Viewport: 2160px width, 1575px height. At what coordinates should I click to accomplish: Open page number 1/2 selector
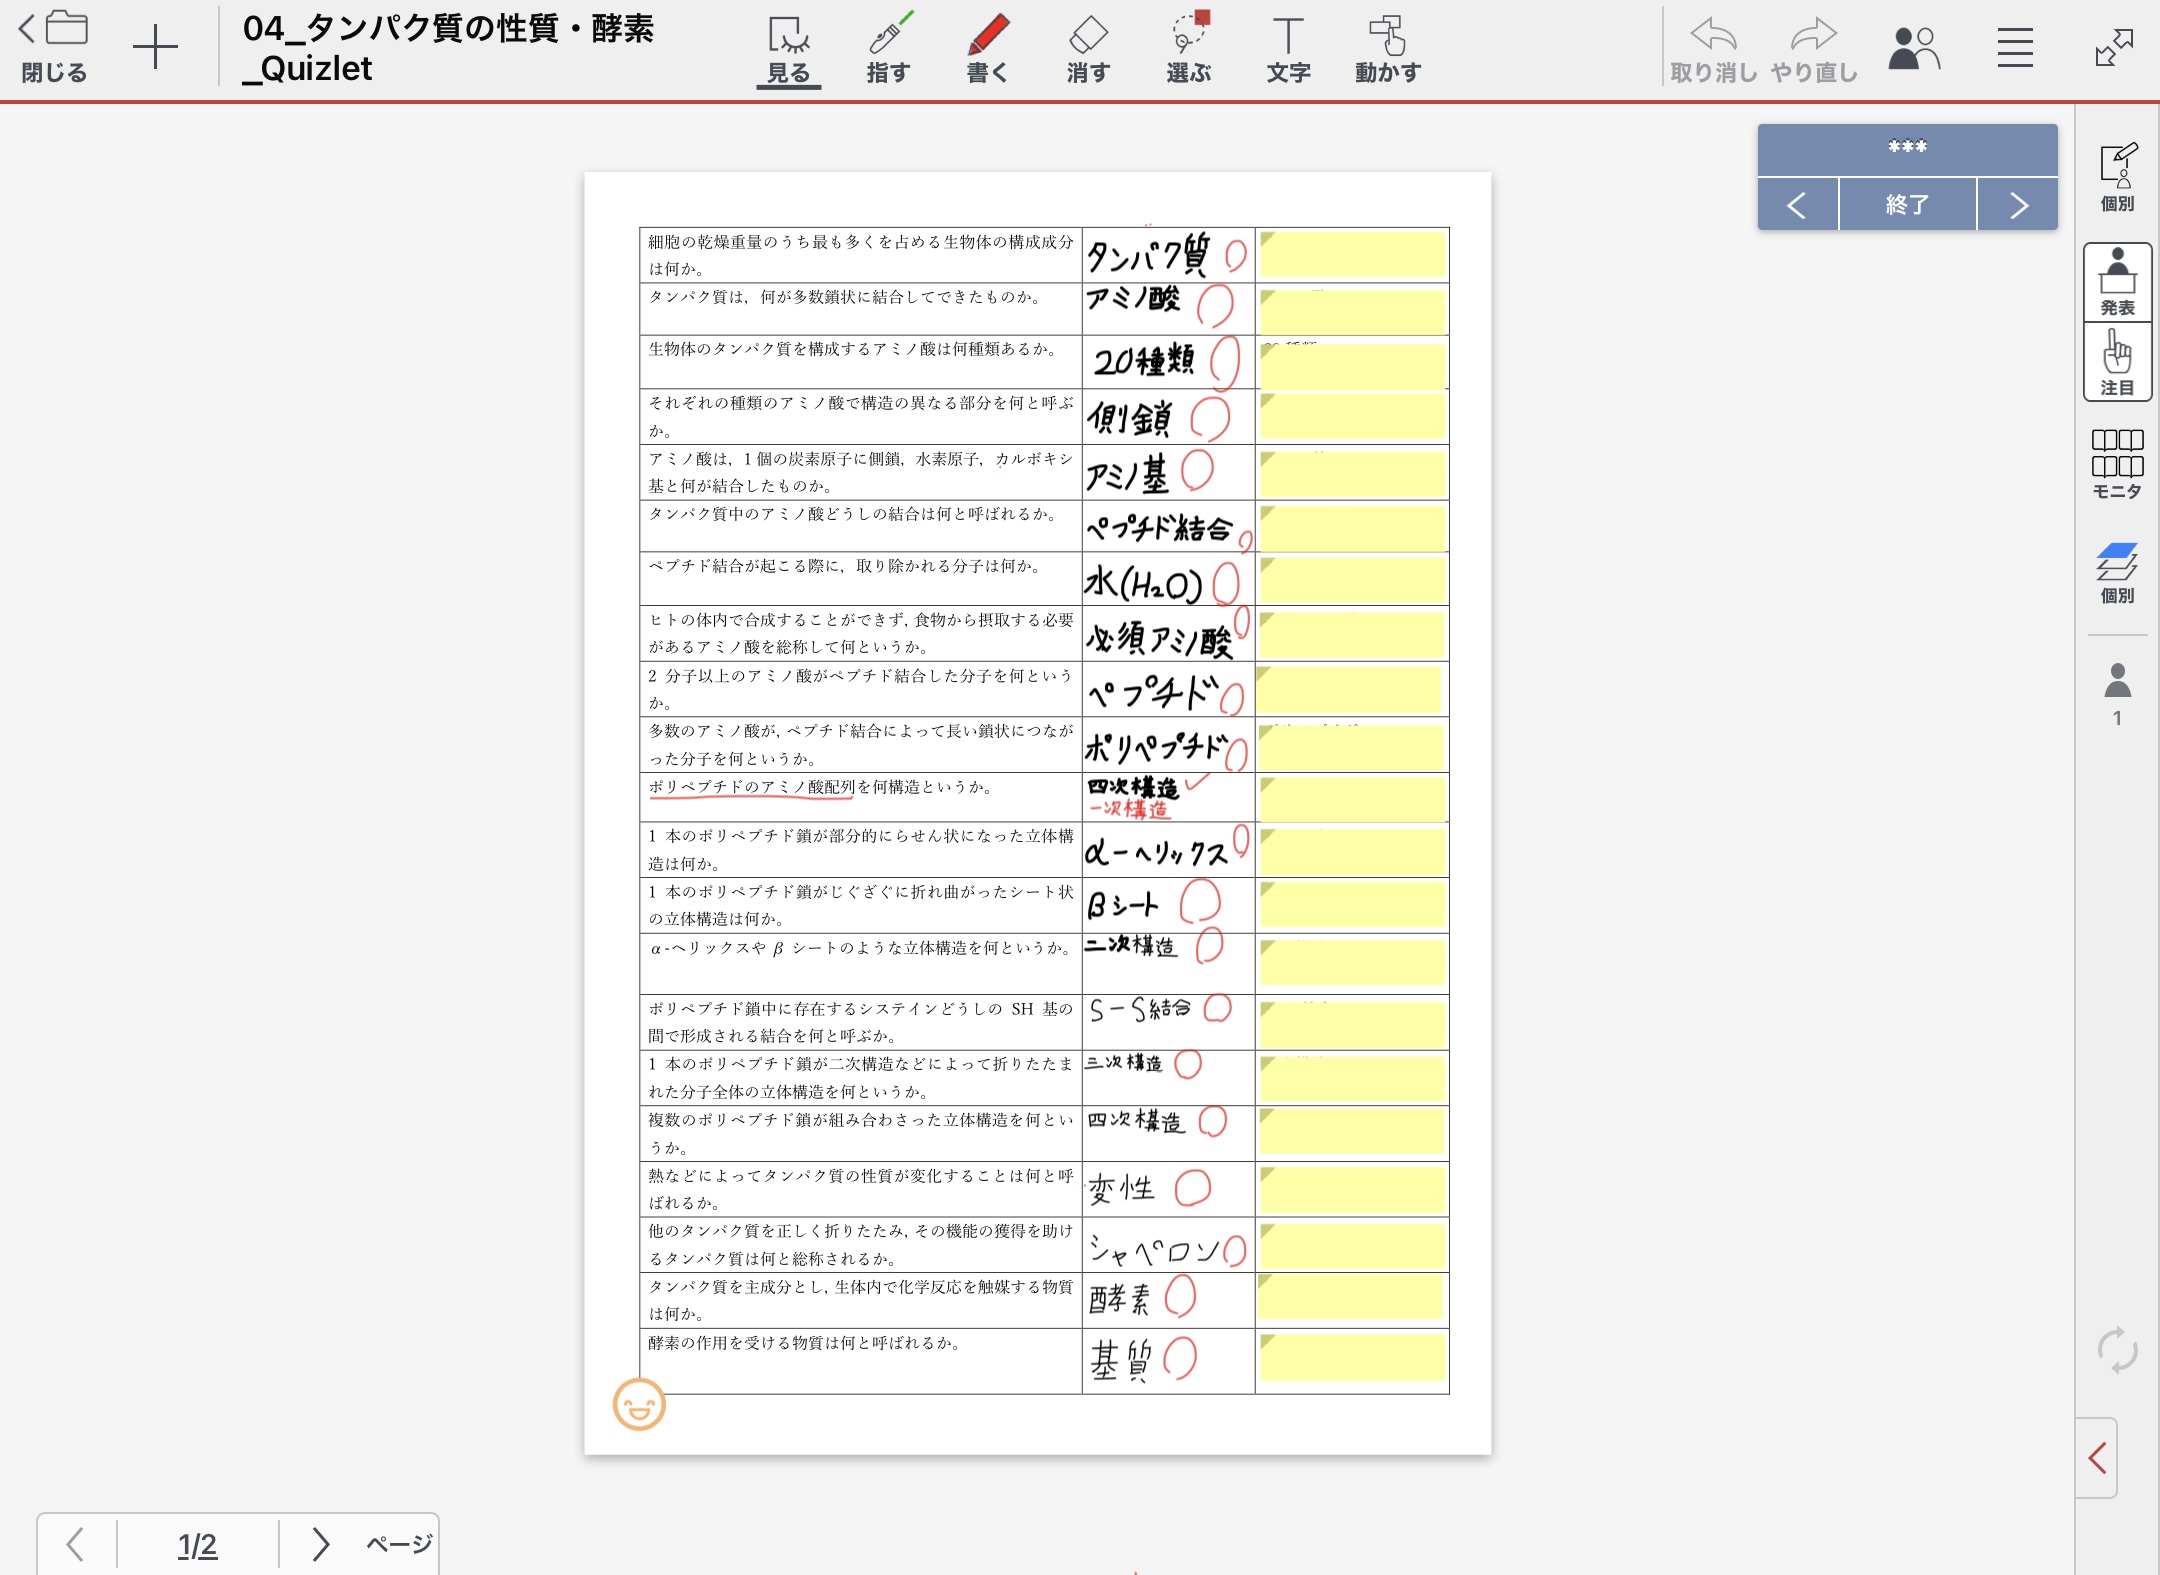(197, 1545)
